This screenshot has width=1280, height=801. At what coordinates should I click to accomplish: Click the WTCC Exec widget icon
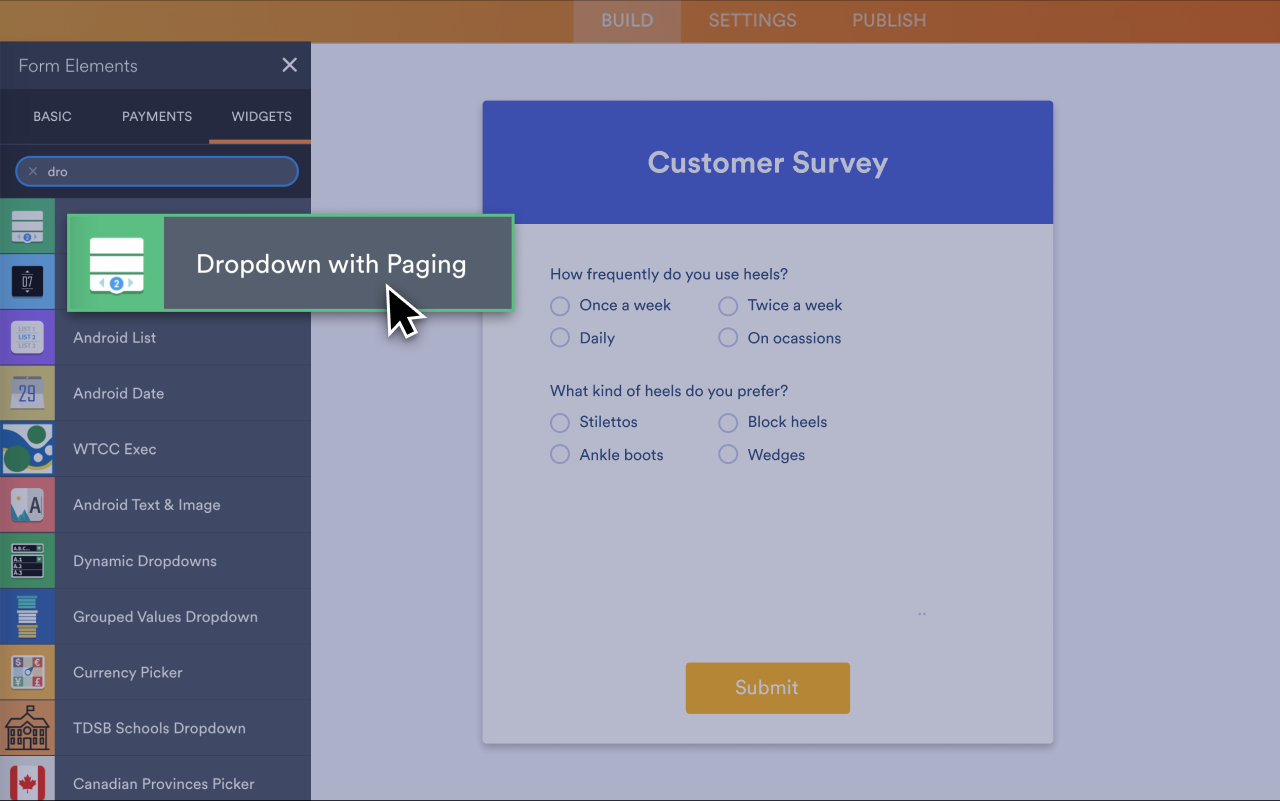pos(28,449)
